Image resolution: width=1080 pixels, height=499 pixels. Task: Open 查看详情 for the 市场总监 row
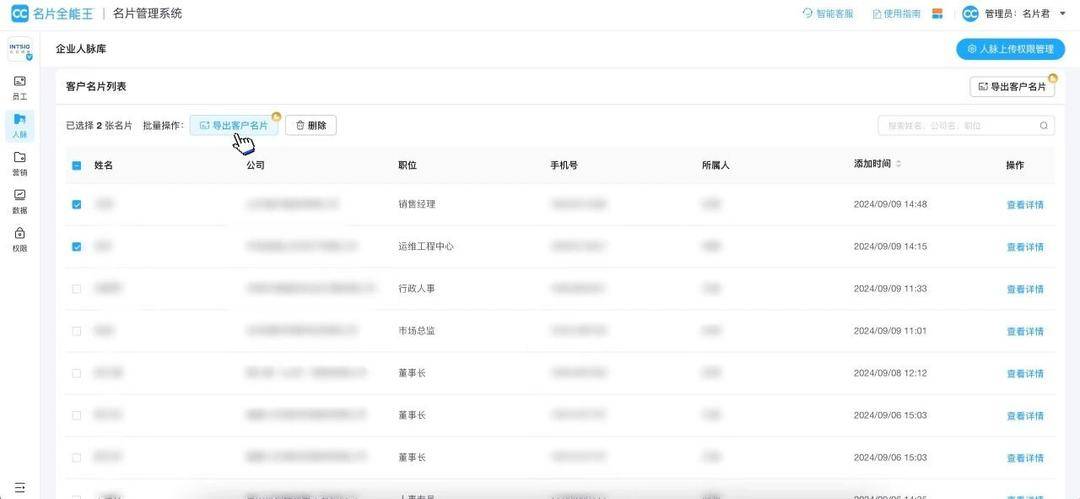point(1024,331)
